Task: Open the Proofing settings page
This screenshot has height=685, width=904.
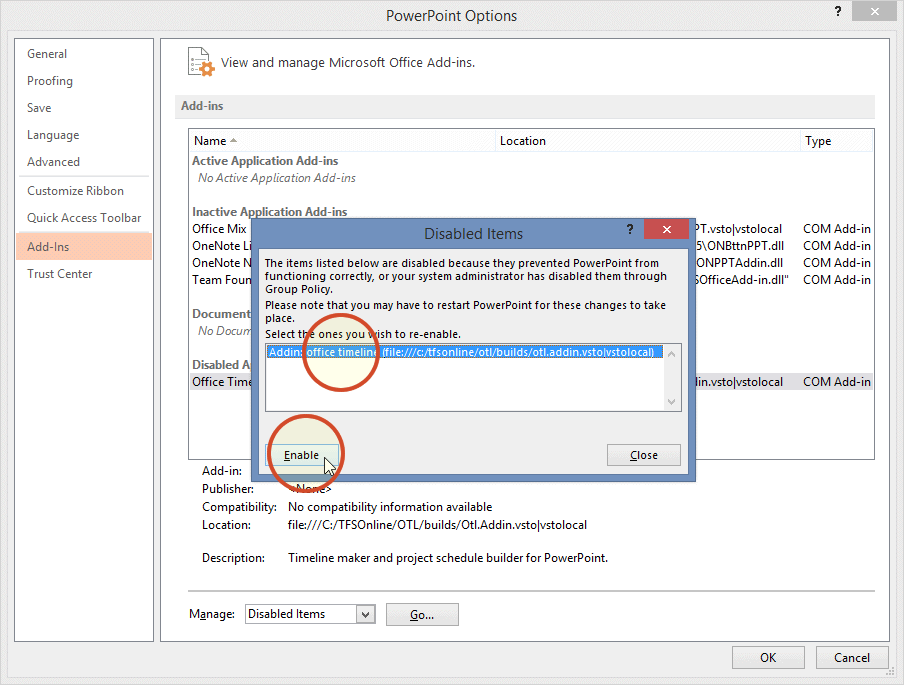Action: [x=49, y=80]
